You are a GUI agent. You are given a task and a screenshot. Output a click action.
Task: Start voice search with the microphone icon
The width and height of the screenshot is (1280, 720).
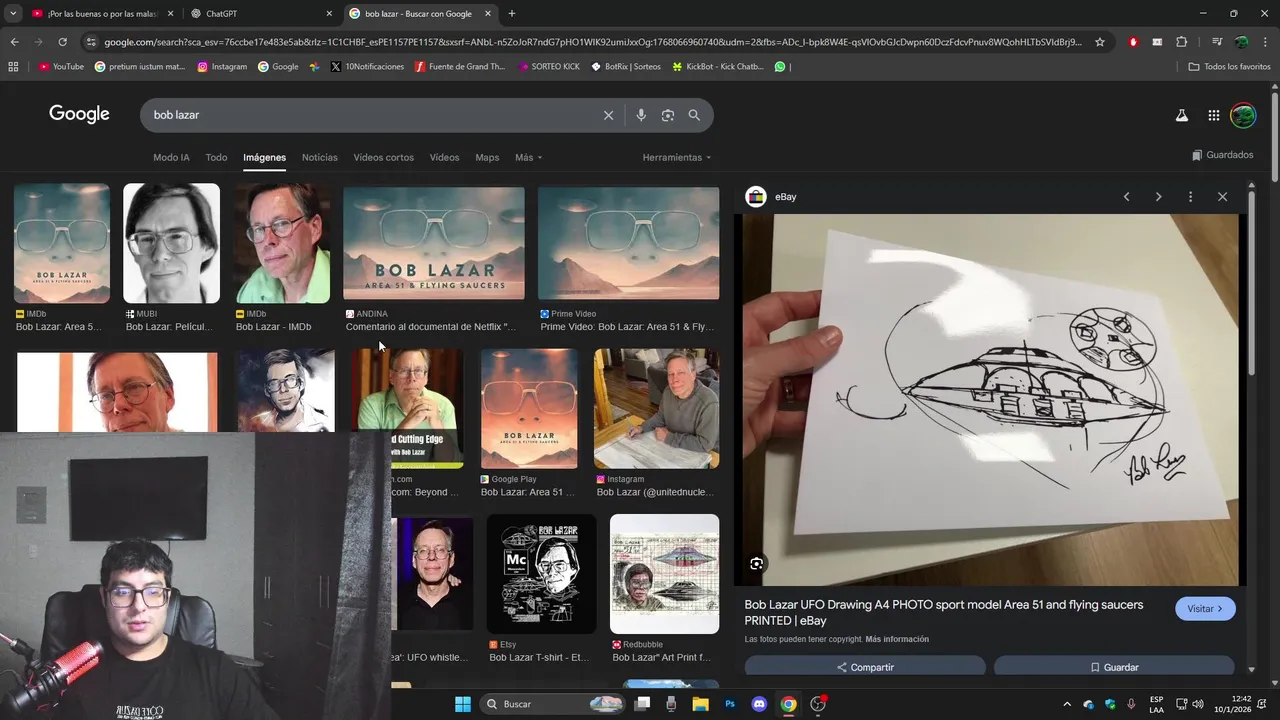tap(641, 115)
